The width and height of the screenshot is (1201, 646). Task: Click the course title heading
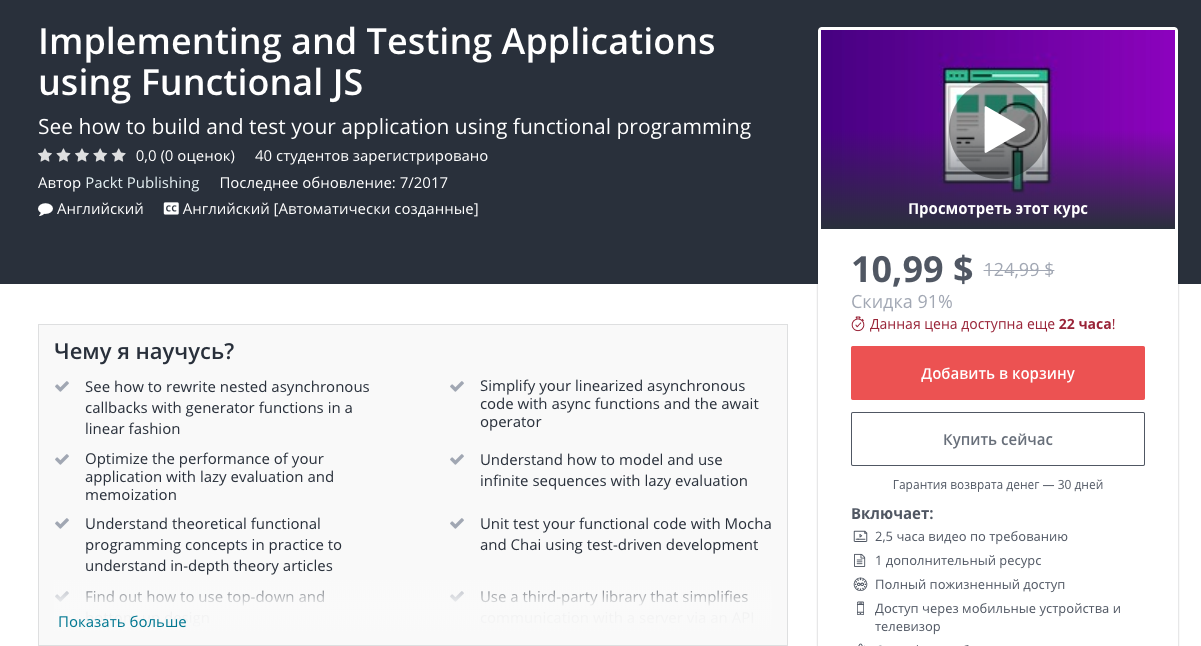(376, 62)
